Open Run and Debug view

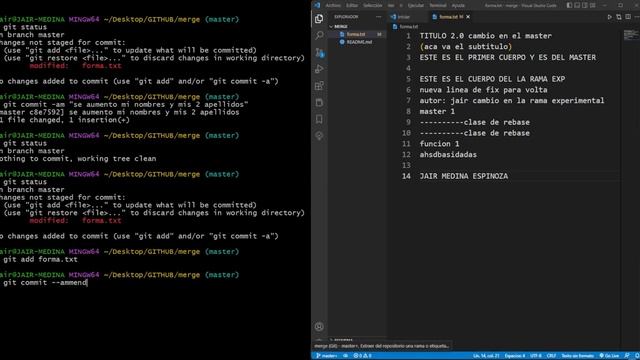point(319,69)
